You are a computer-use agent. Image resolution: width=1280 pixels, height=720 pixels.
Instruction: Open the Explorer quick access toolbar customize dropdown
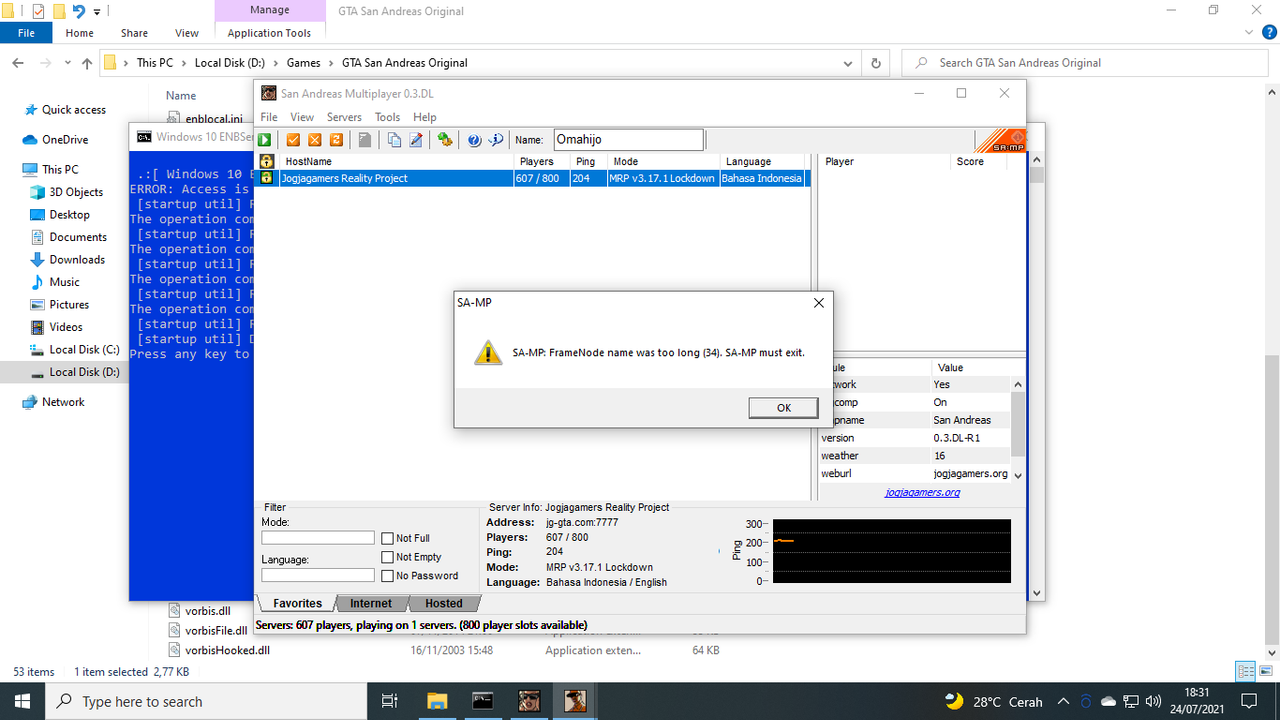(97, 12)
